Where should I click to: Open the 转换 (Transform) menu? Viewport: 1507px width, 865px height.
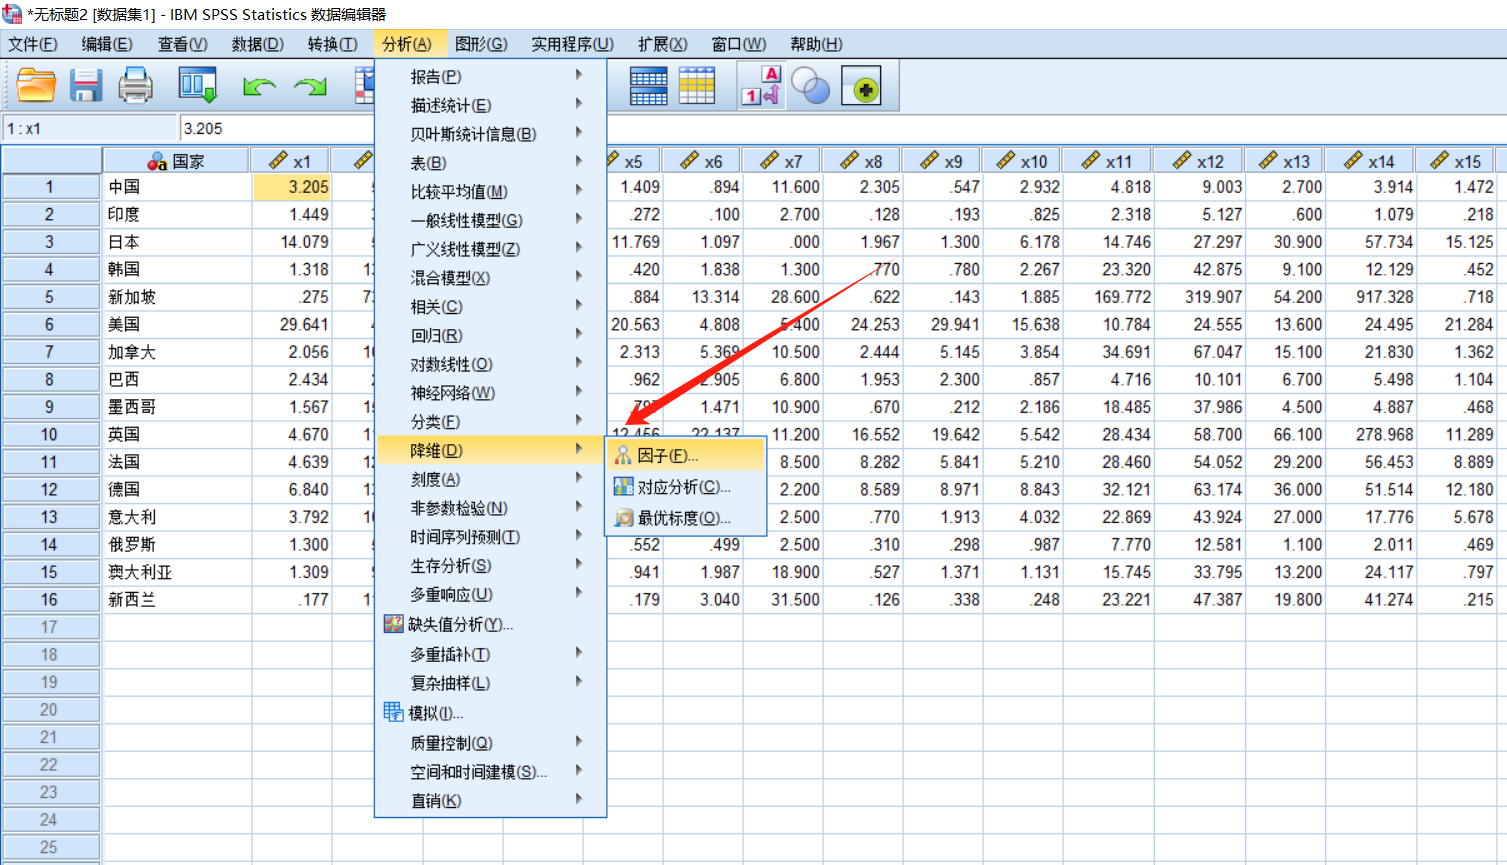click(x=332, y=44)
